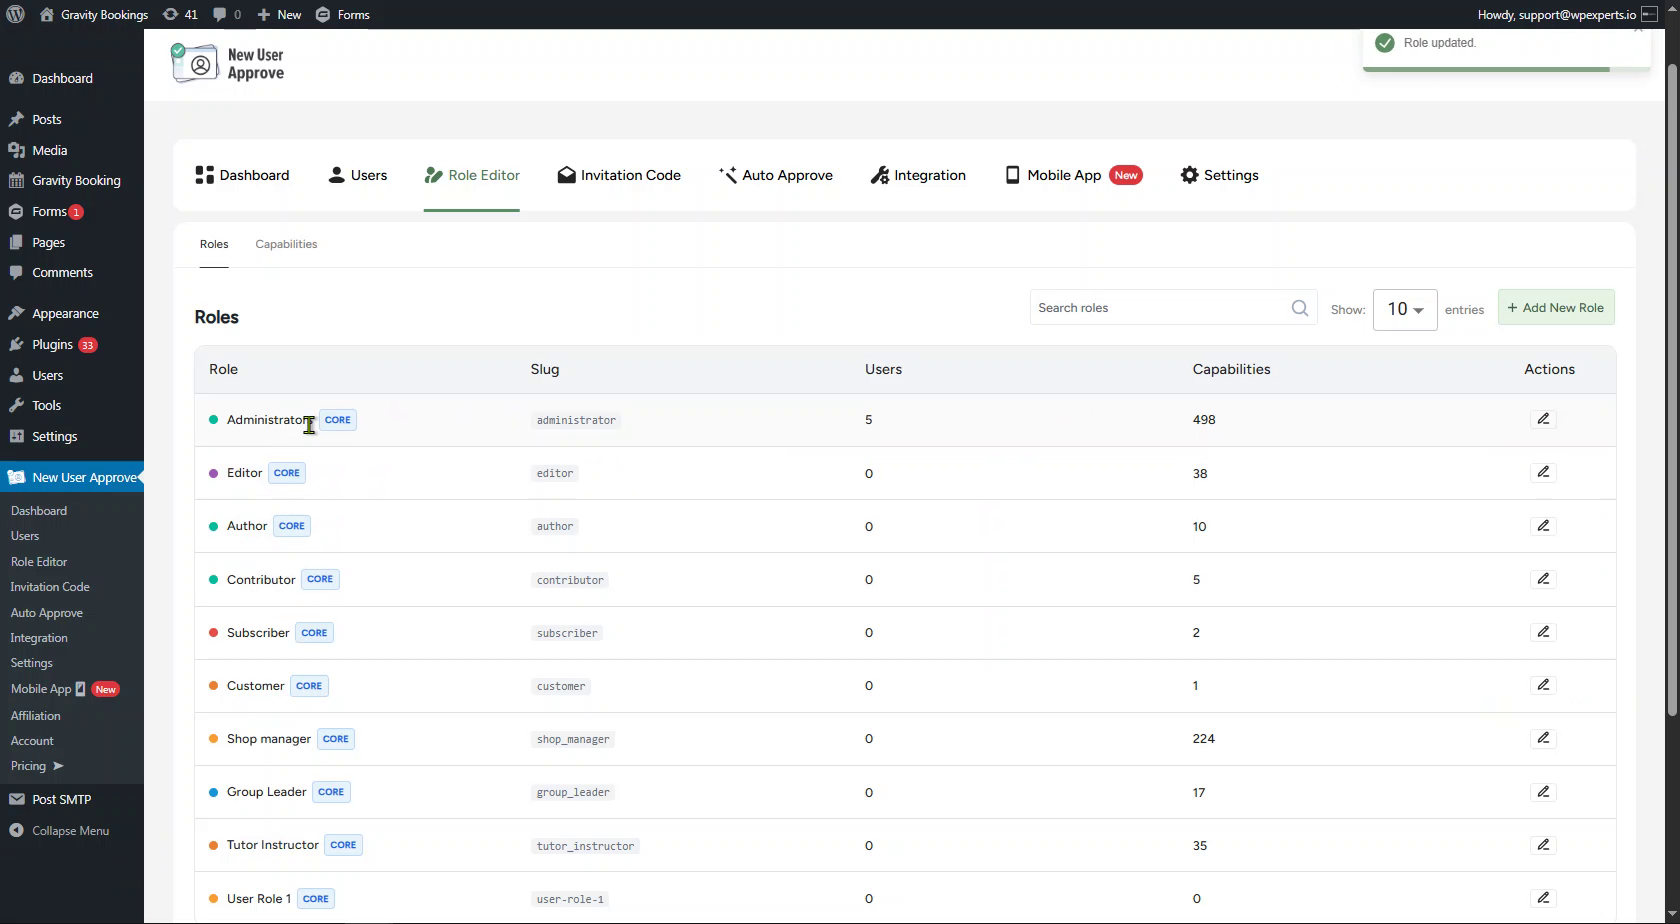The image size is (1680, 924).
Task: Click the New User Approve logo
Action: [228, 64]
